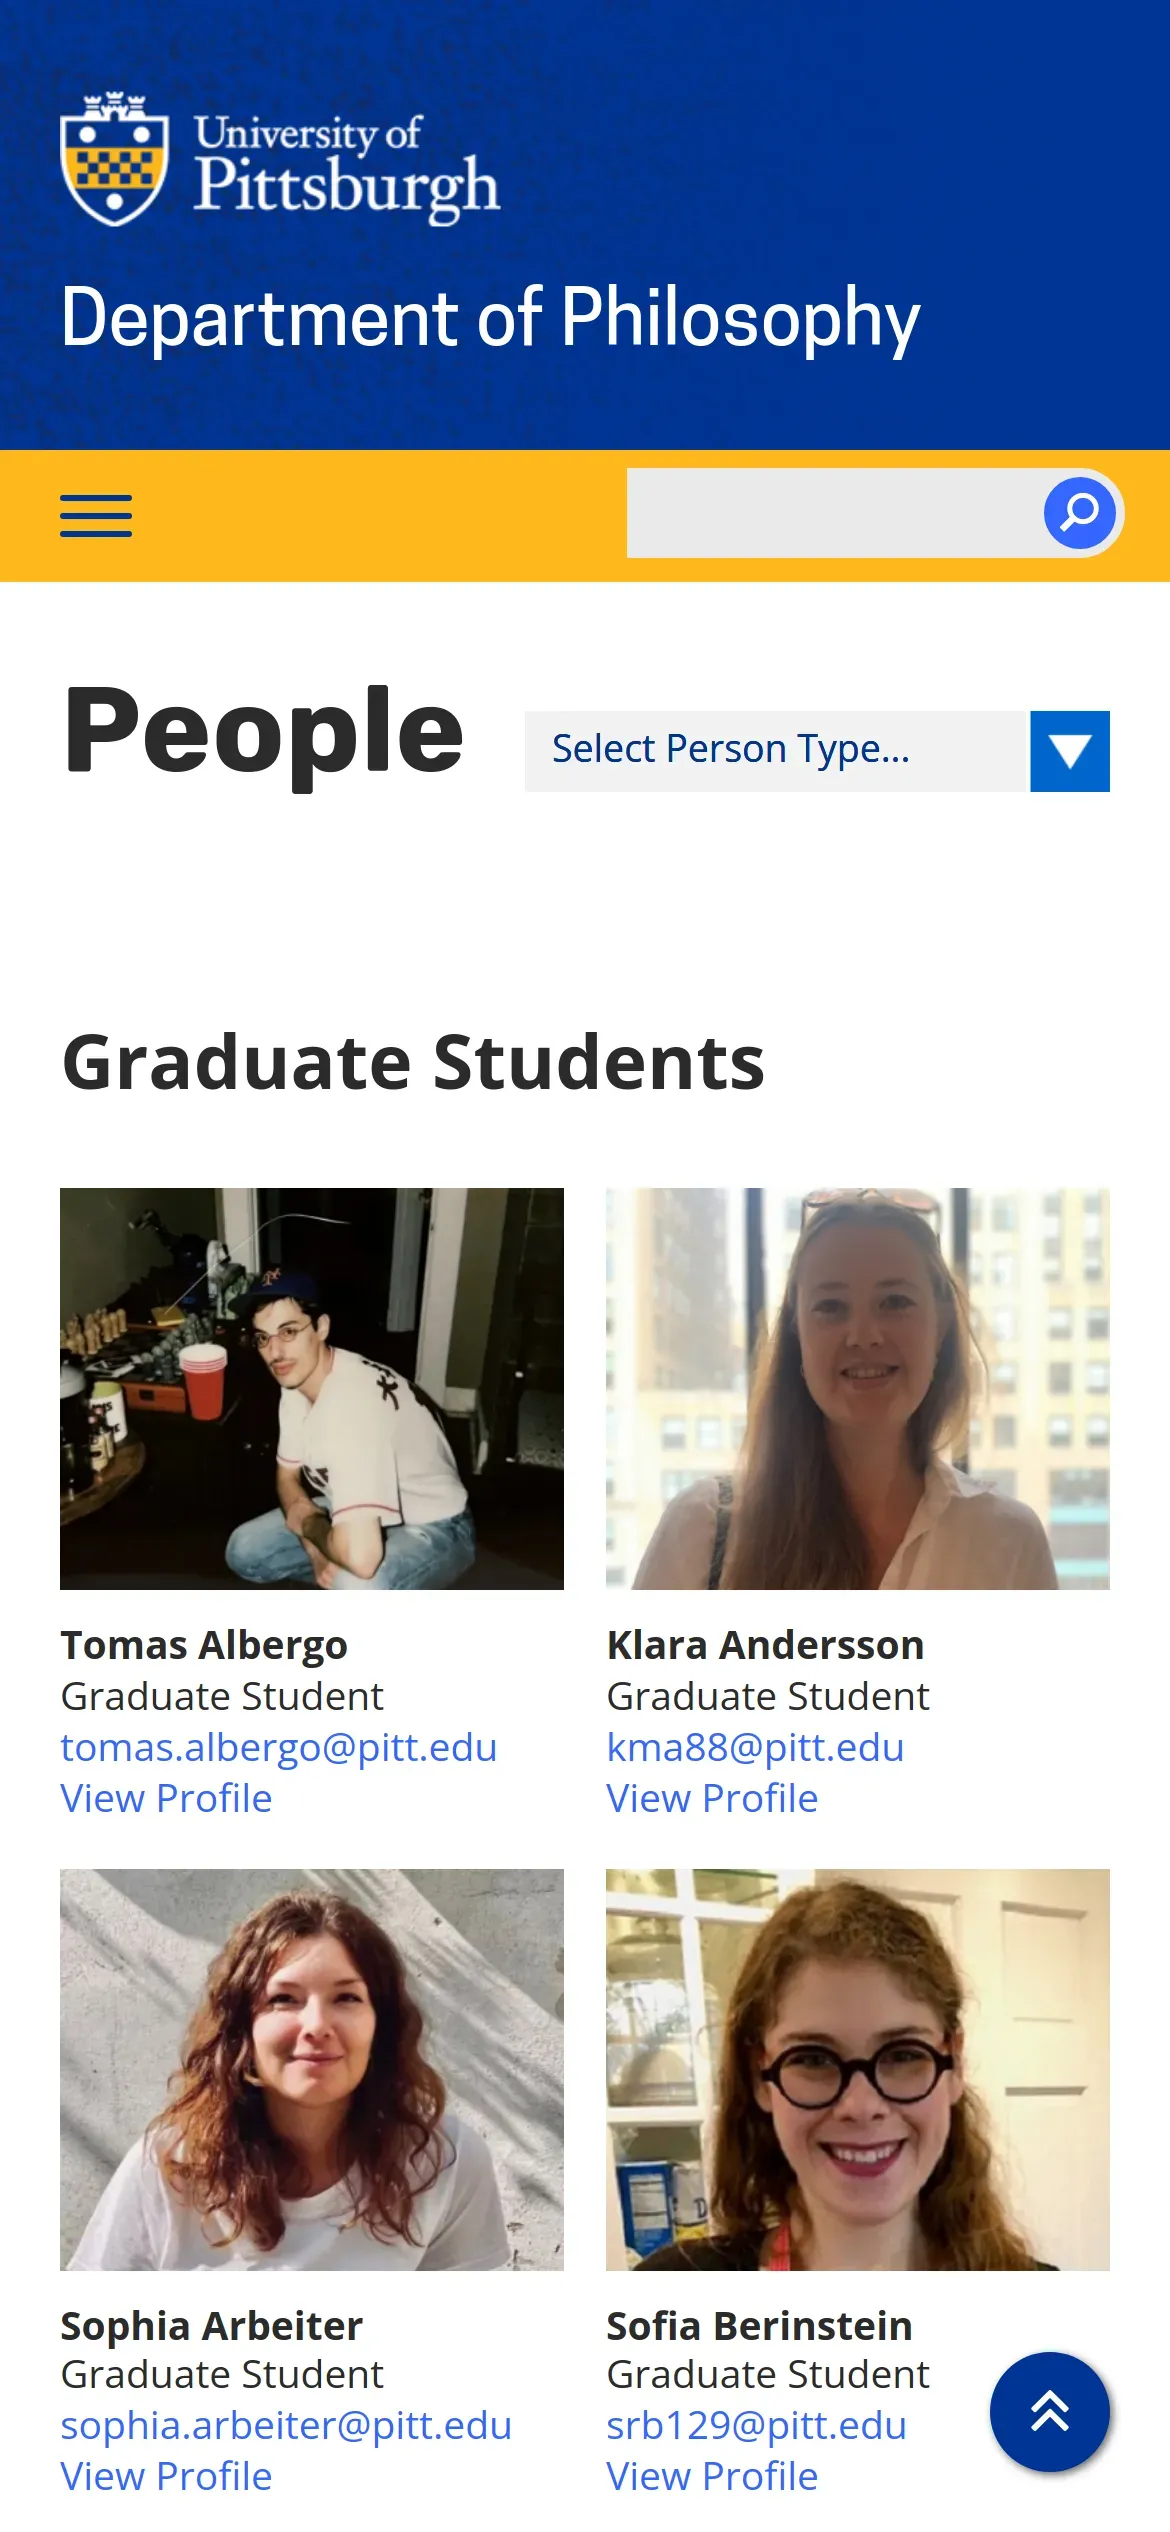The height and width of the screenshot is (2532, 1170).
Task: Click Sophia Arbeiter's profile photo
Action: pyautogui.click(x=312, y=2069)
